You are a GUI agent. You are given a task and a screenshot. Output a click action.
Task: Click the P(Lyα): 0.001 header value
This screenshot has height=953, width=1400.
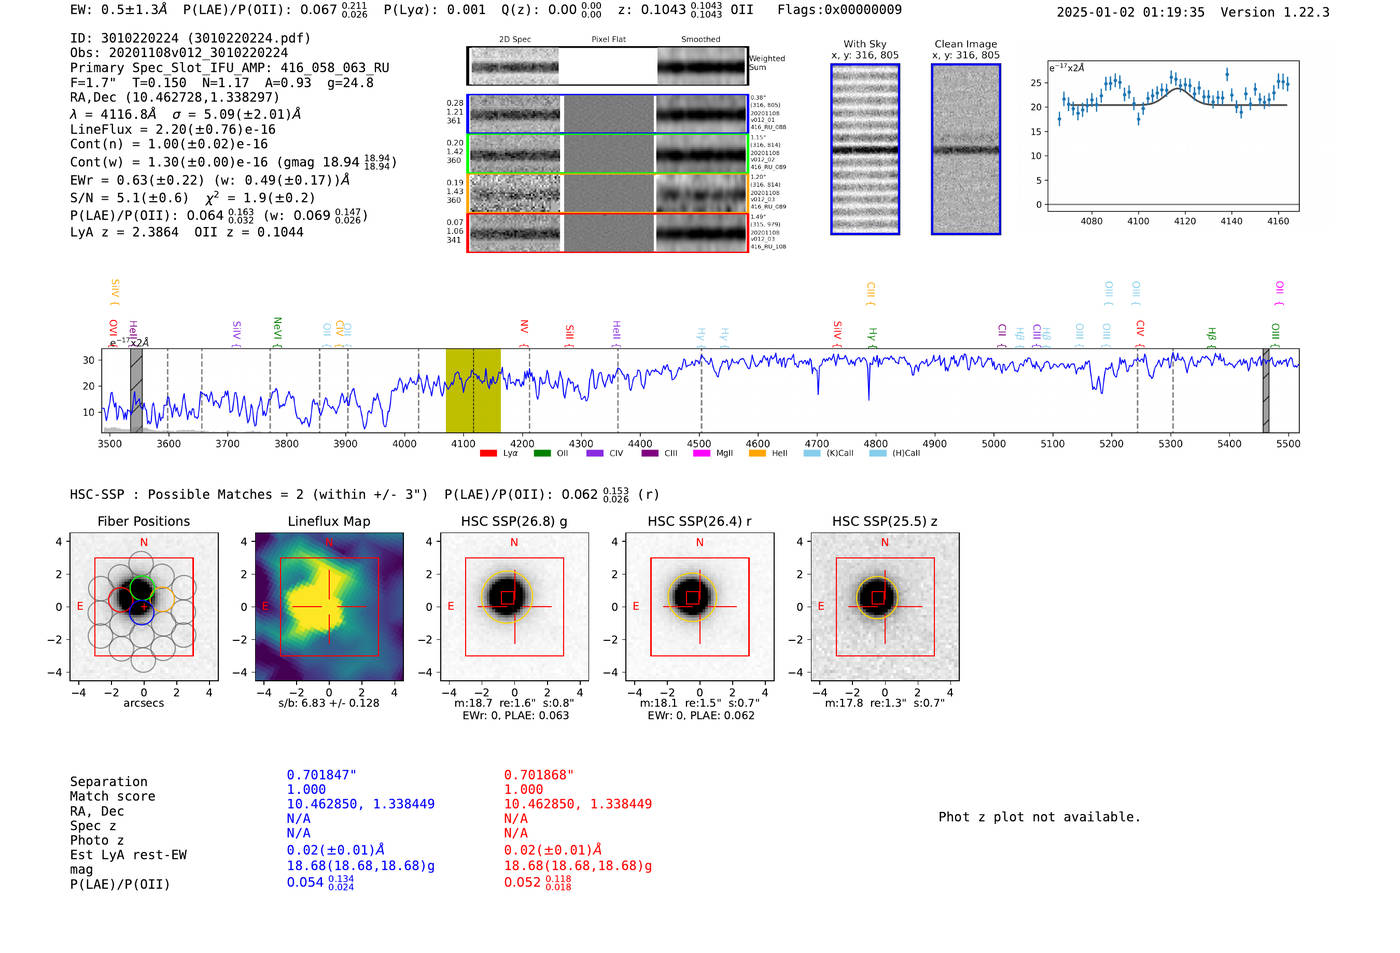tap(435, 10)
